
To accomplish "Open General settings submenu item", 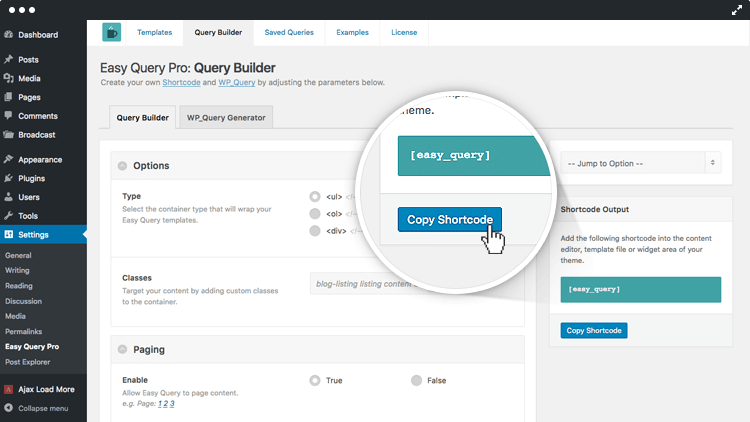I will point(18,255).
